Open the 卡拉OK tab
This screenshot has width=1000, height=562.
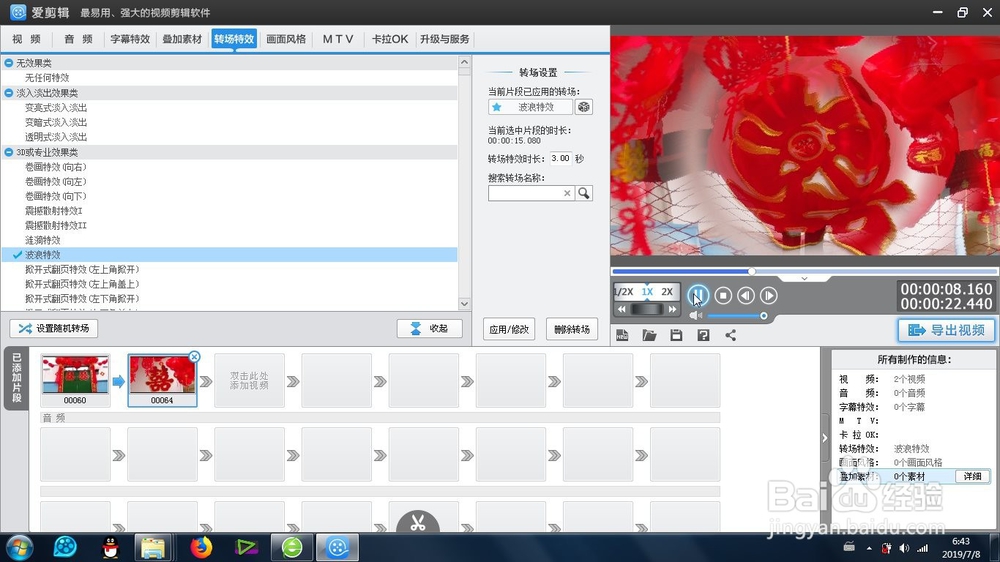coord(390,39)
